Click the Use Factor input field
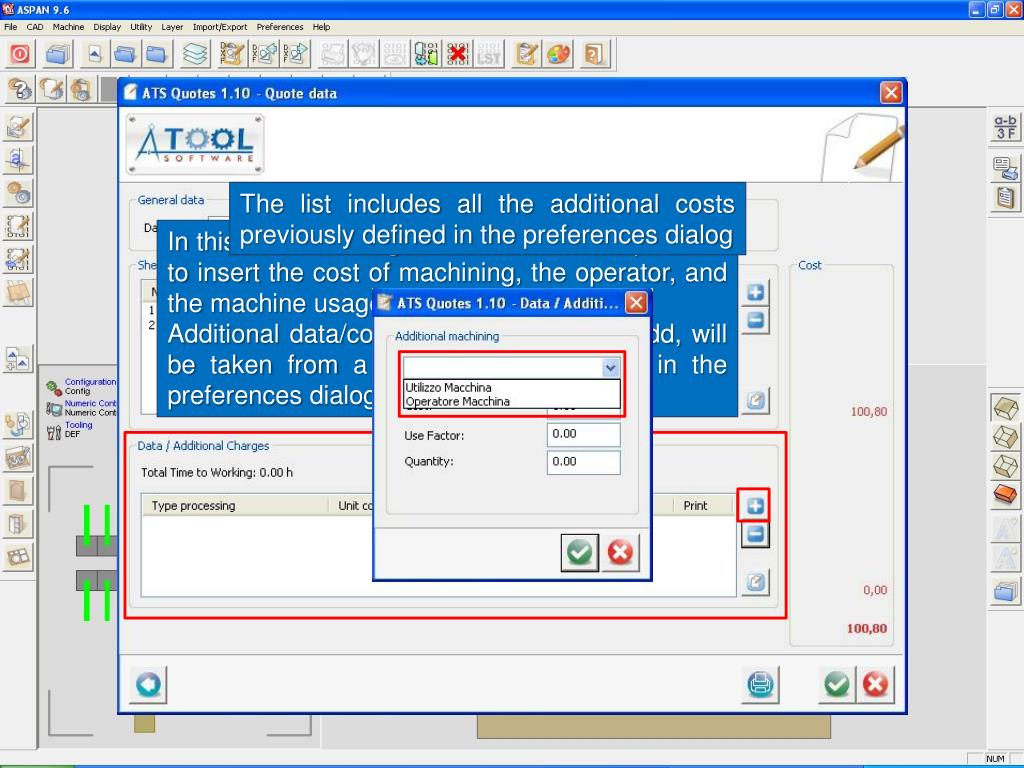This screenshot has height=768, width=1024. click(583, 434)
